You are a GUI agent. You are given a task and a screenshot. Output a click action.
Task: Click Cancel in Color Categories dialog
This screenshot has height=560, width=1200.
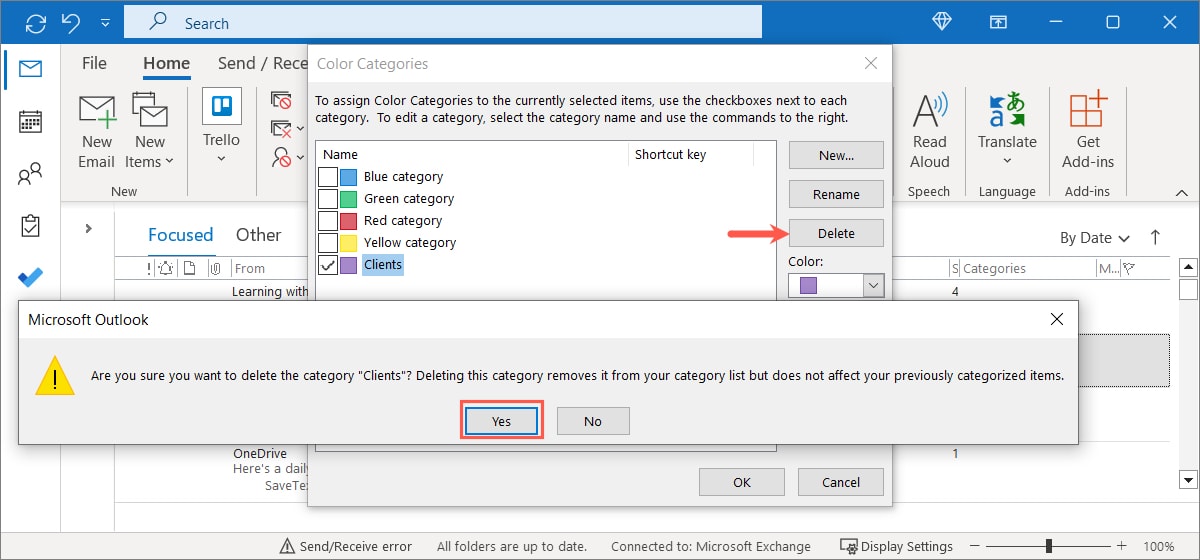click(x=841, y=482)
